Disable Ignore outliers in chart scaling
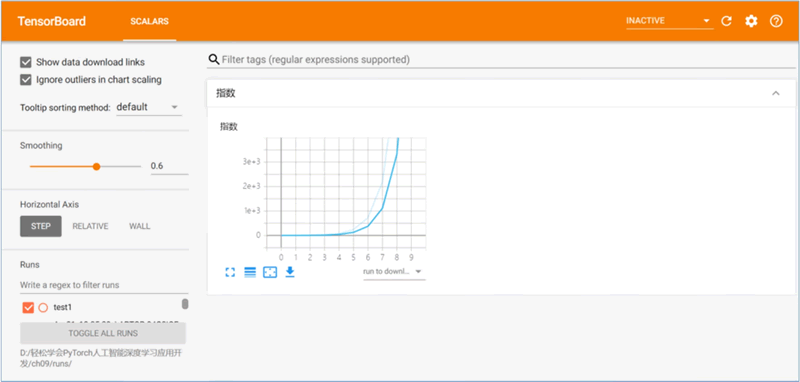The image size is (800, 382). coord(26,80)
